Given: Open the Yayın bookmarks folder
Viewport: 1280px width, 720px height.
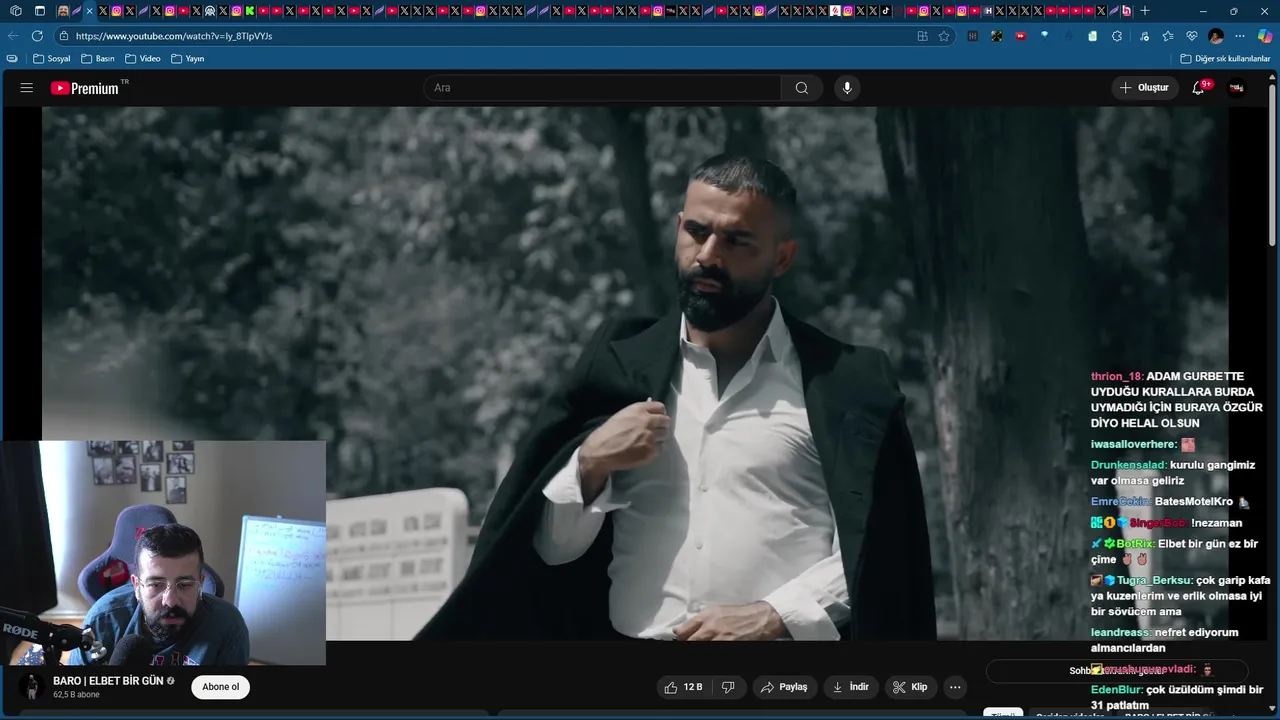Looking at the screenshot, I should 188,59.
